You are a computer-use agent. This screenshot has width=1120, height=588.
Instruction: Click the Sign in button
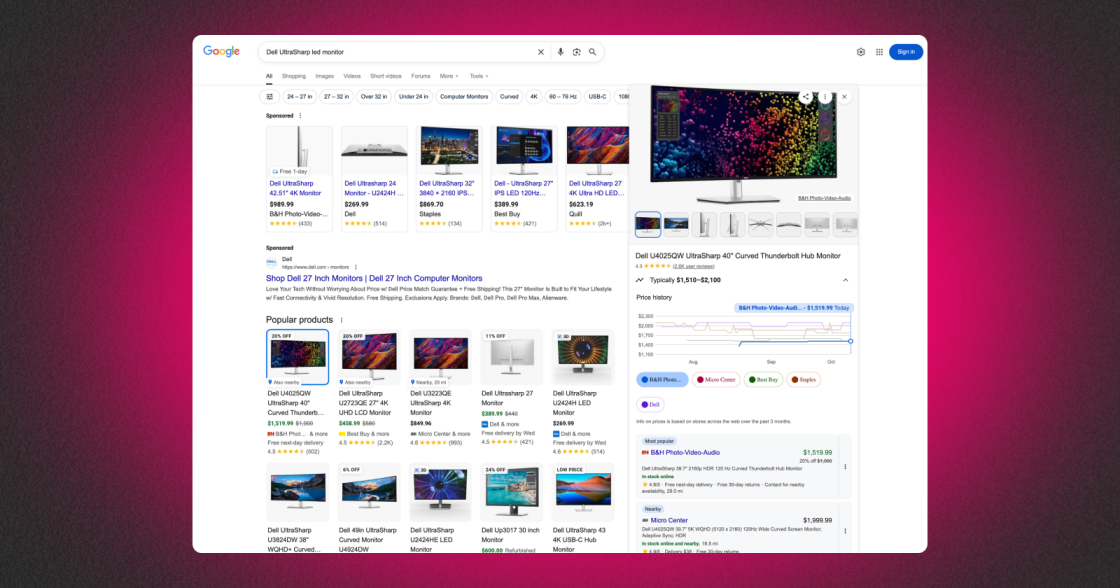point(906,51)
